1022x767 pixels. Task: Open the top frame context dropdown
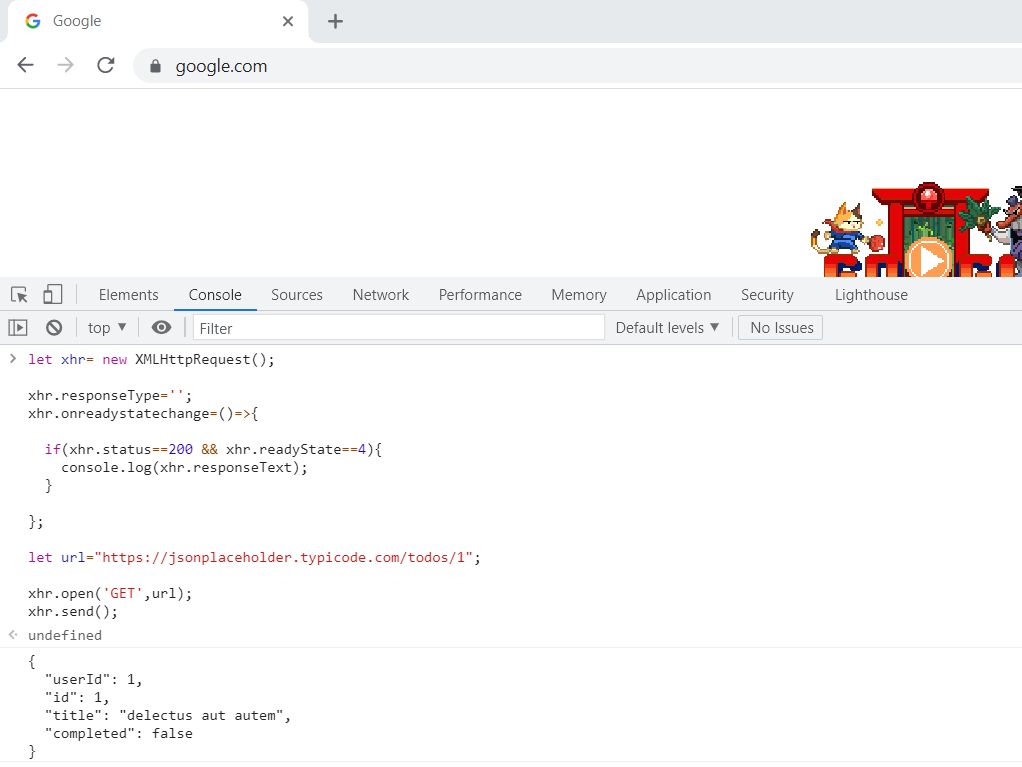(104, 327)
